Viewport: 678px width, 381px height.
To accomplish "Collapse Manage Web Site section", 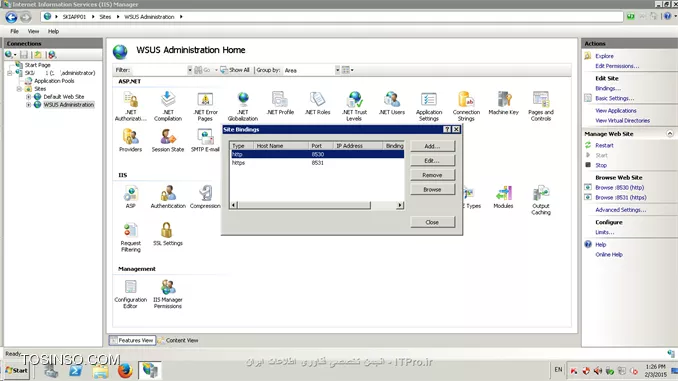I will [670, 134].
